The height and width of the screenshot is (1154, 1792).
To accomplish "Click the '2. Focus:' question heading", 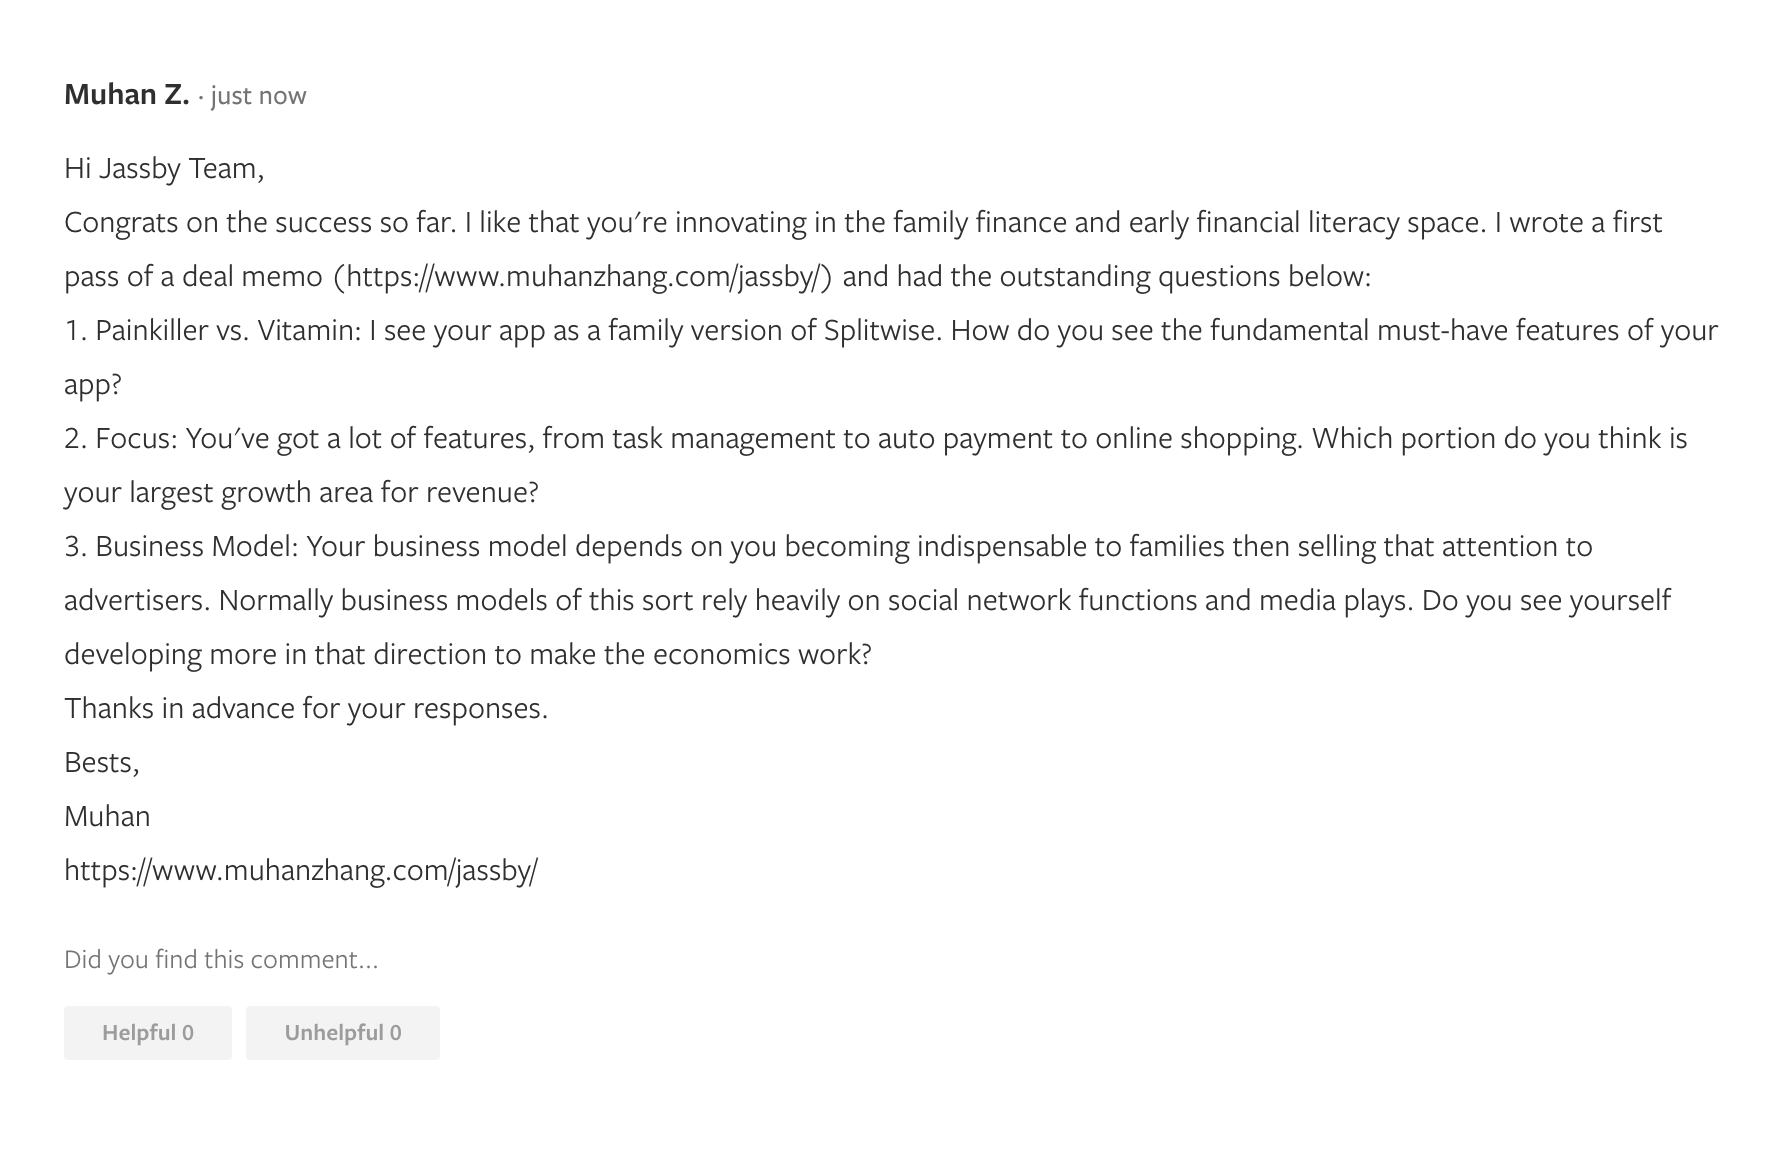I will point(121,438).
